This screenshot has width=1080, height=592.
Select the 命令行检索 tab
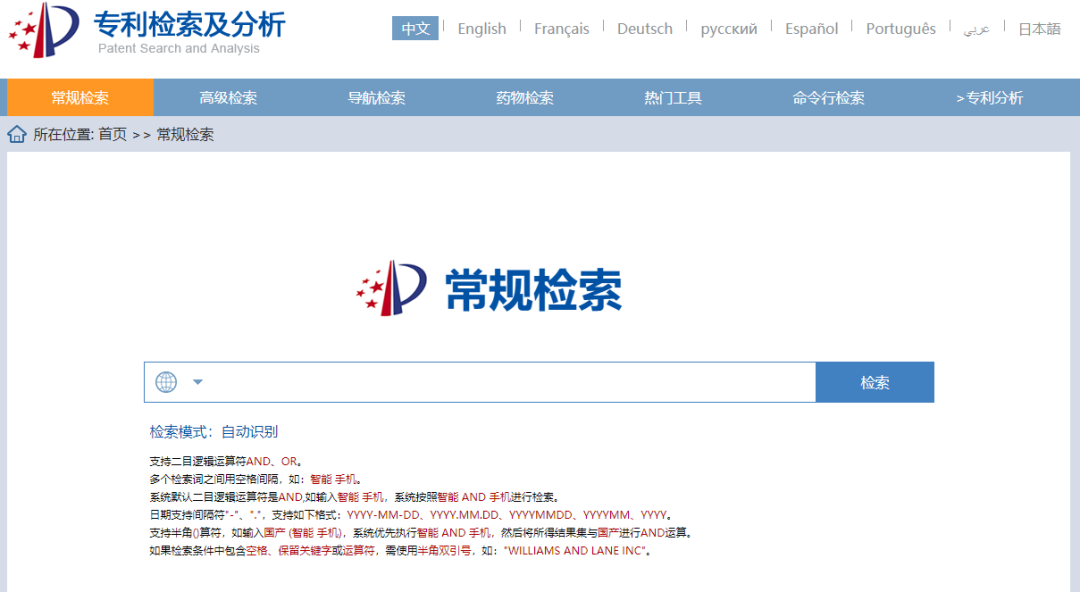828,98
